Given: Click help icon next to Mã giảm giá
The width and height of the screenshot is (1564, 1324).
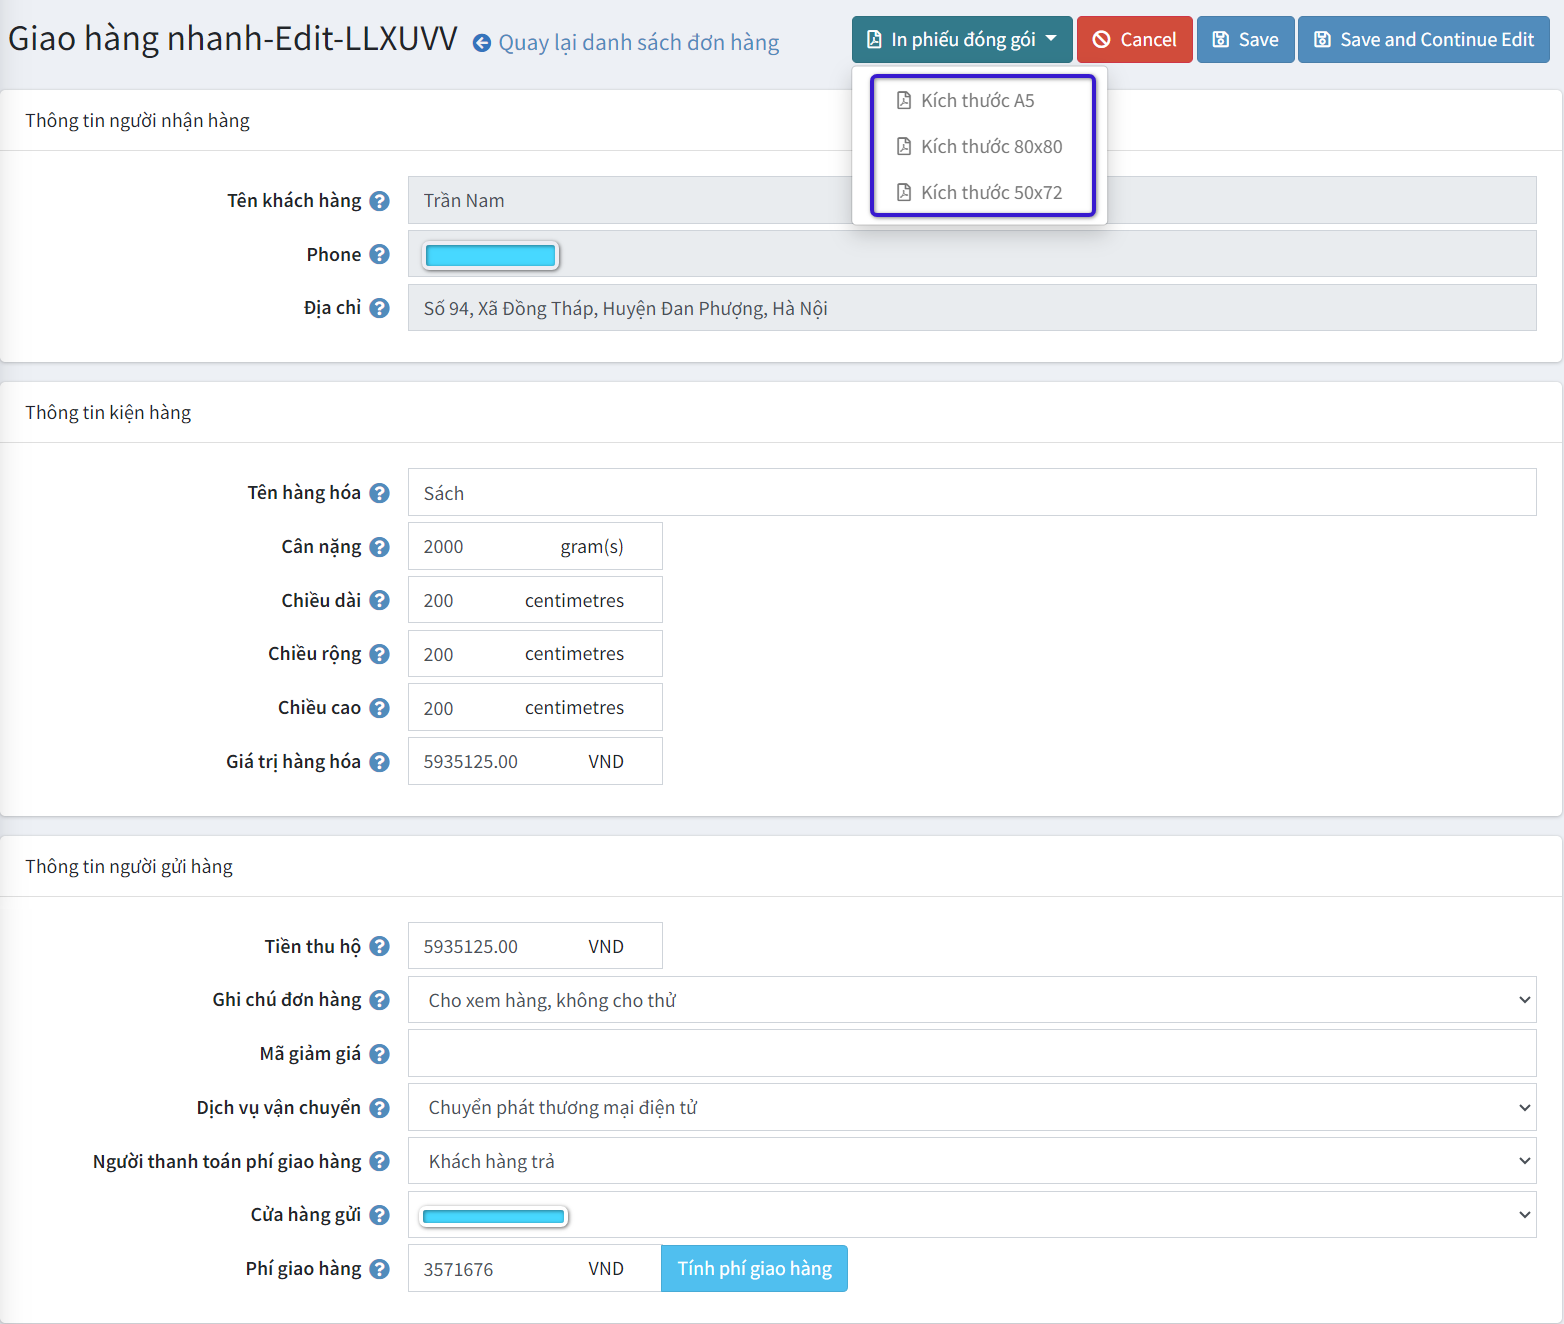Looking at the screenshot, I should (379, 1054).
